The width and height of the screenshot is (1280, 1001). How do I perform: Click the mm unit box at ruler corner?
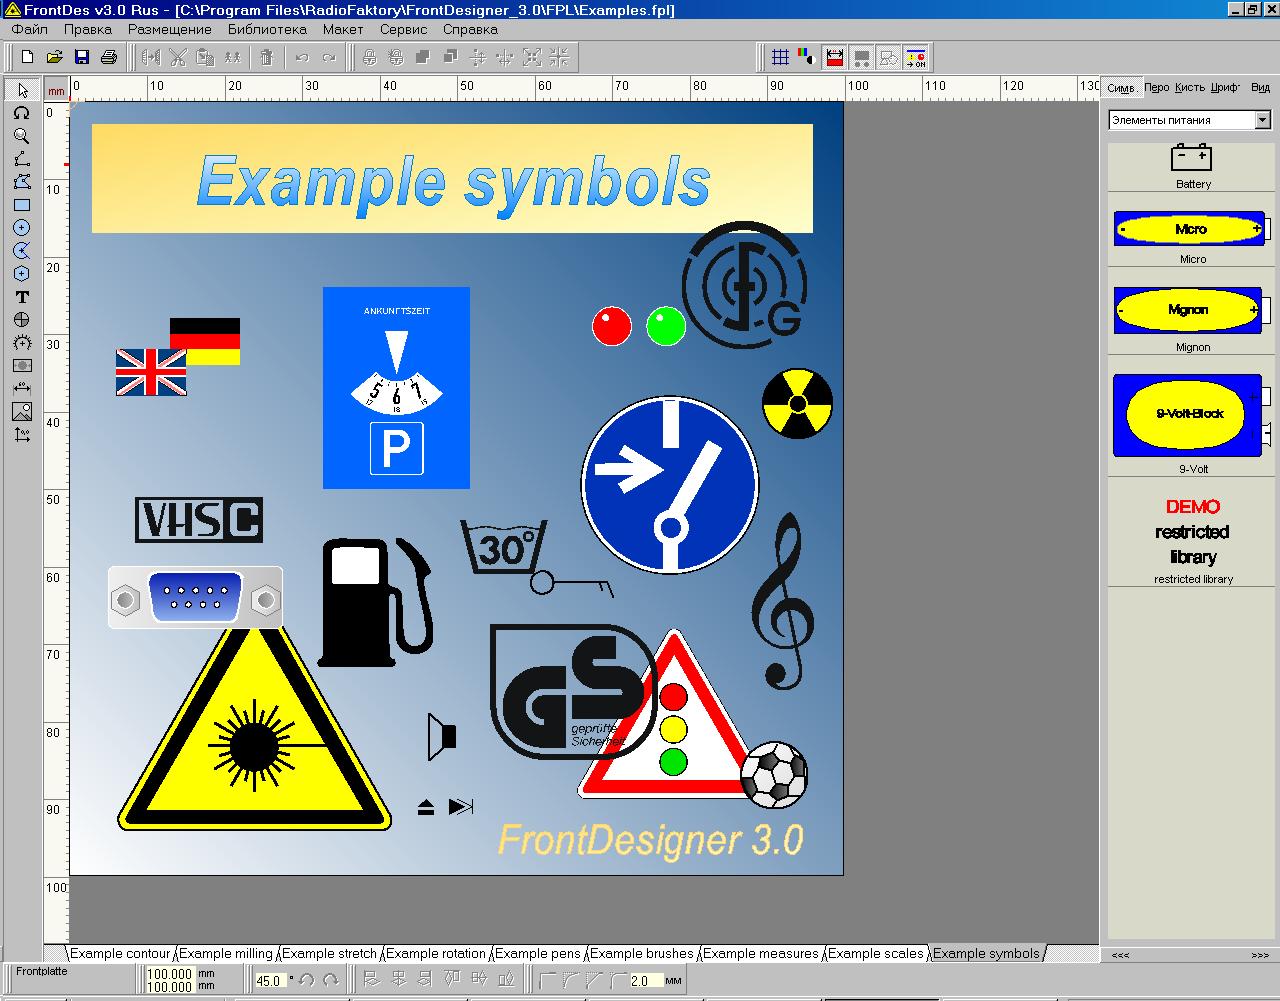tap(55, 90)
